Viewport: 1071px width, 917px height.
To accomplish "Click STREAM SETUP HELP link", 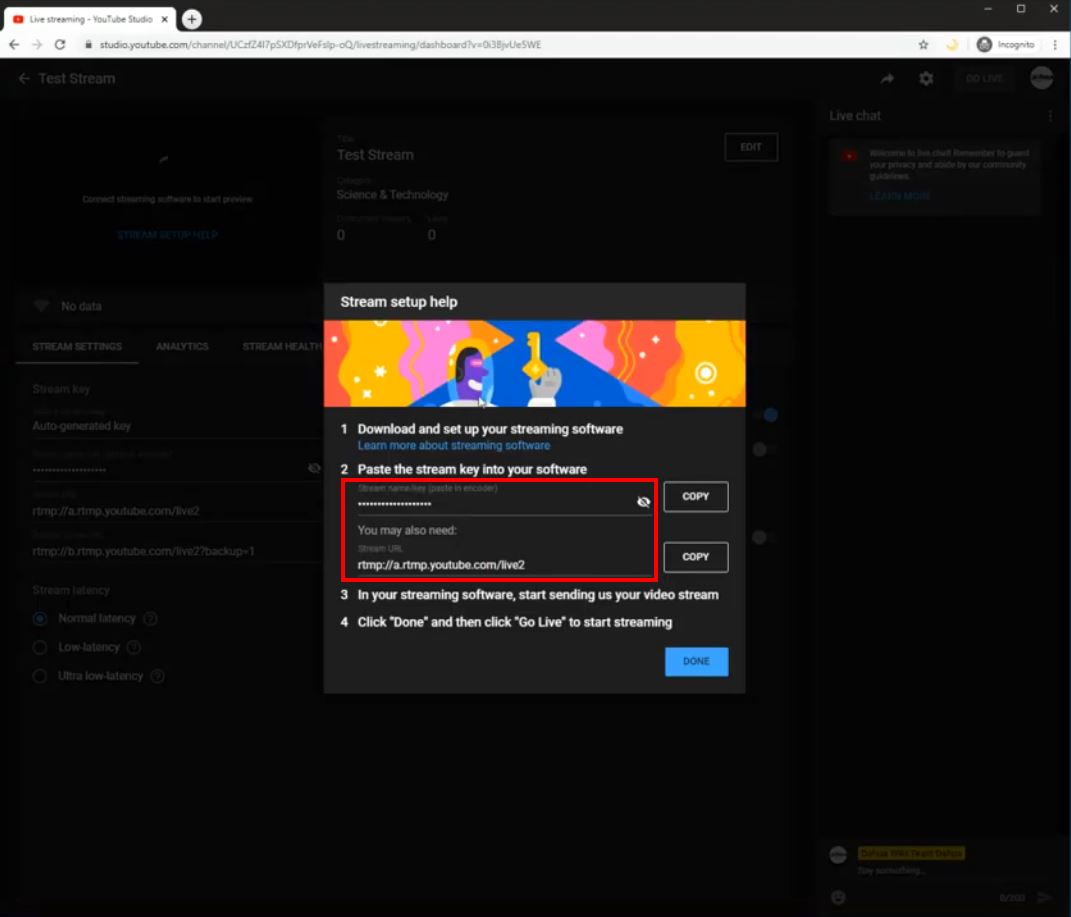I will pos(167,235).
